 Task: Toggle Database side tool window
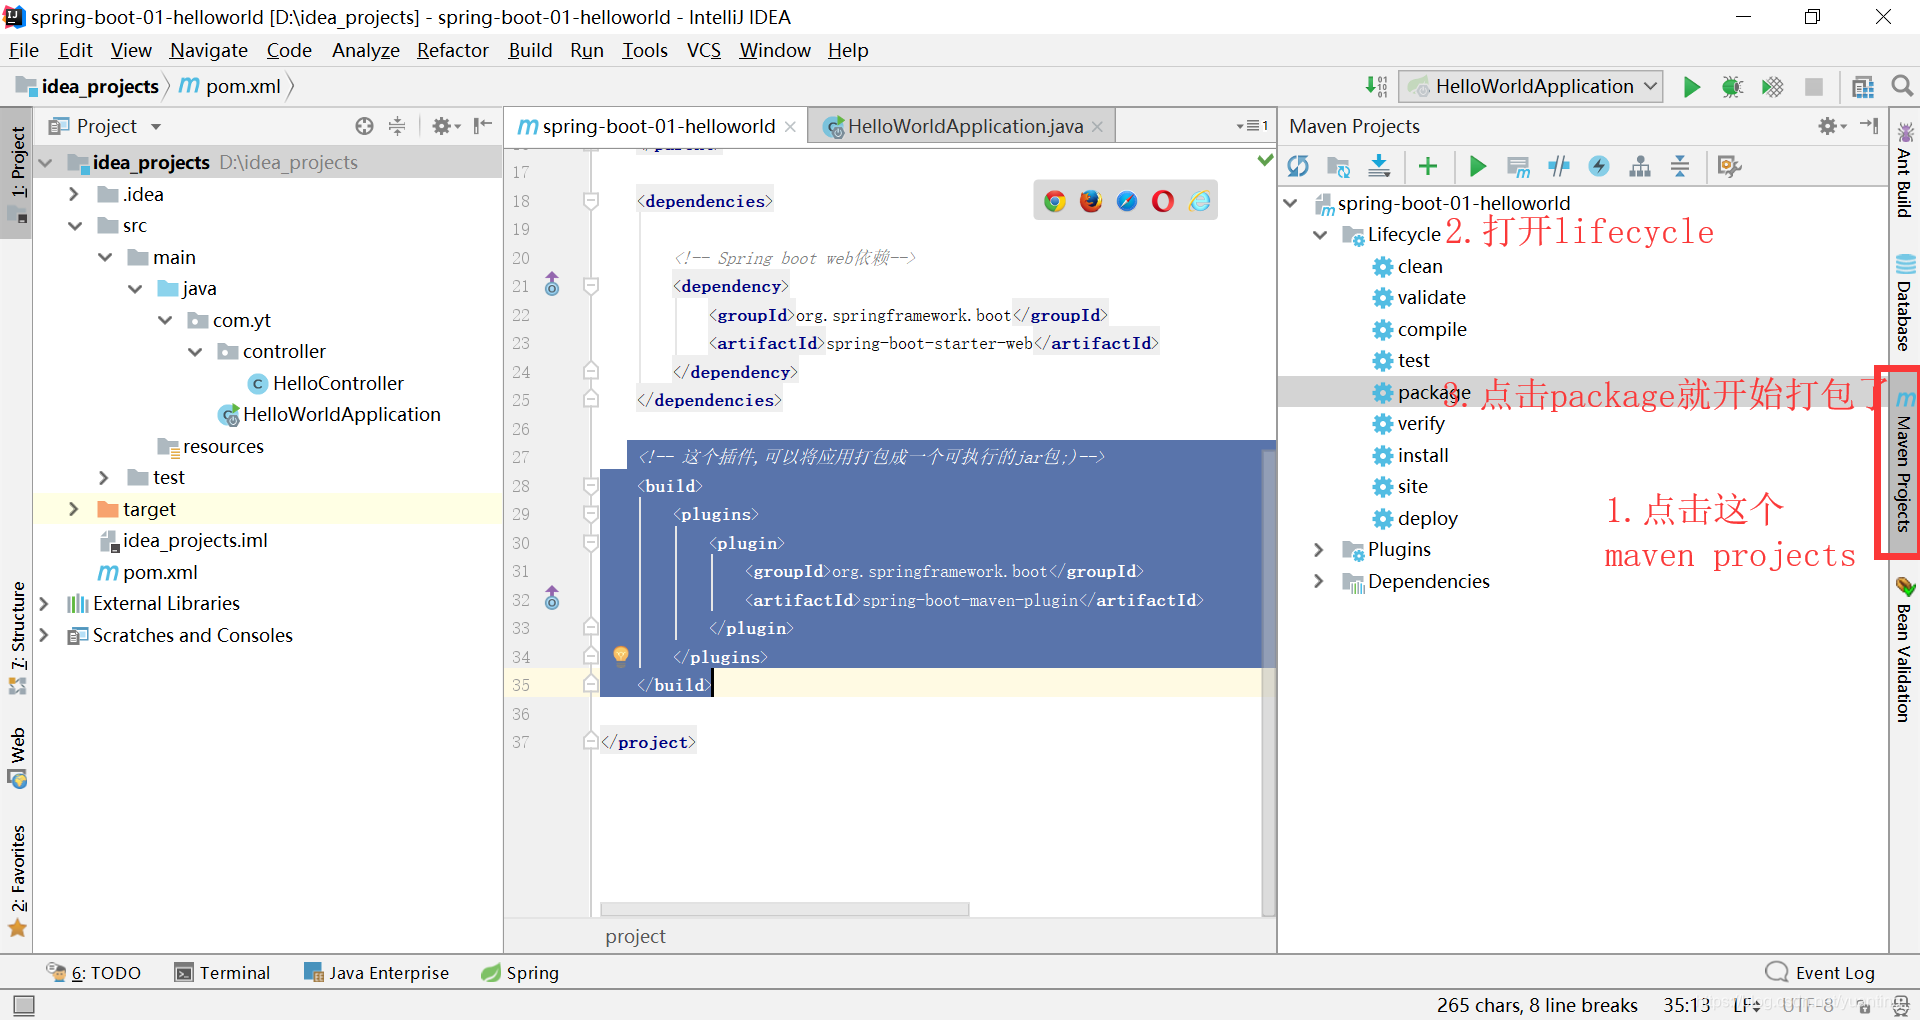point(1904,303)
